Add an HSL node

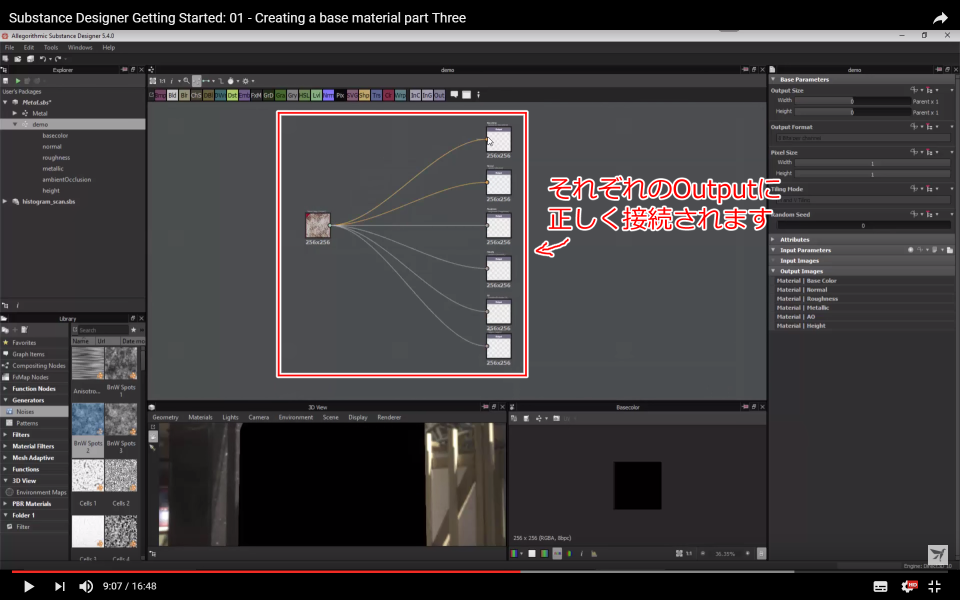click(304, 95)
